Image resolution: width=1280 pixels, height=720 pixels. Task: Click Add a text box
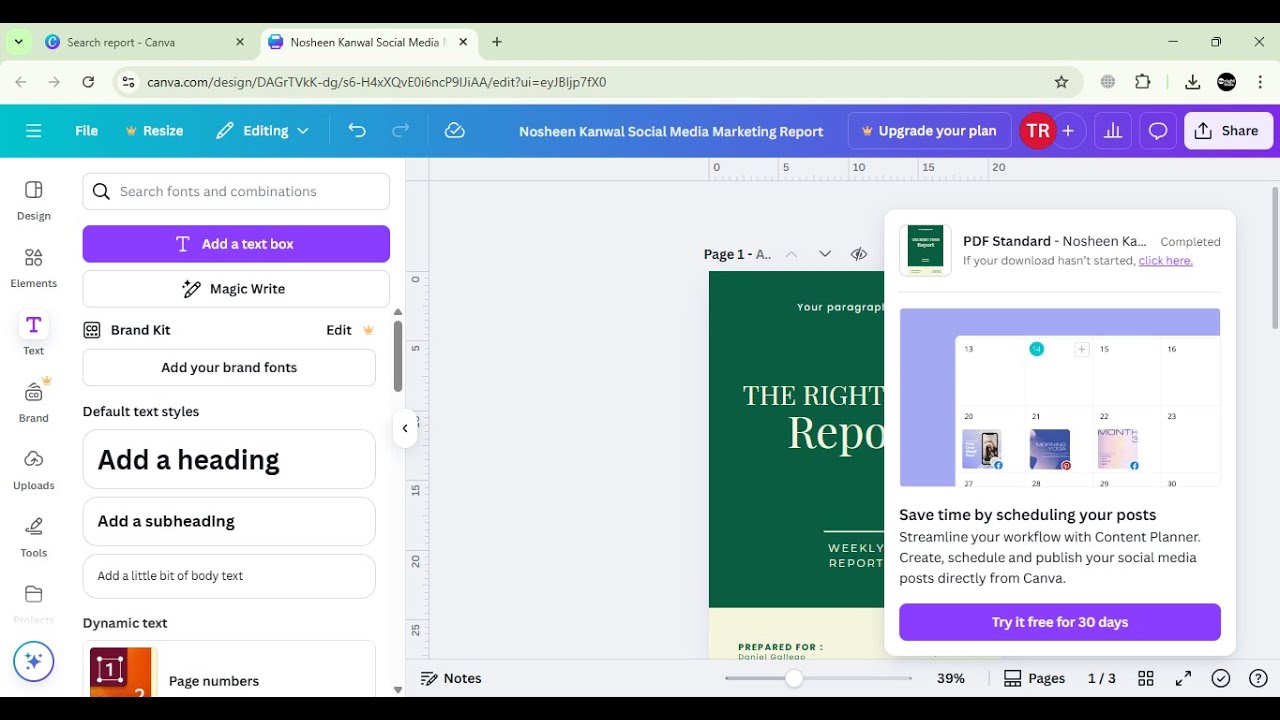236,244
